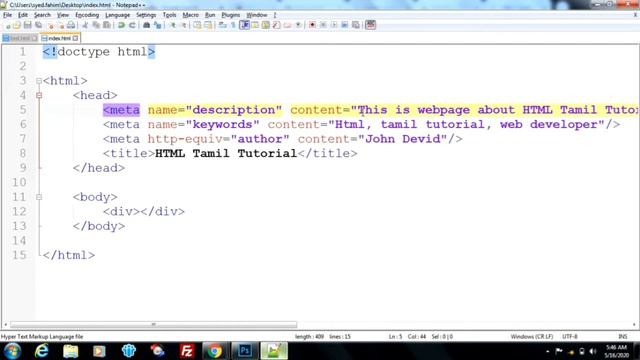Stop macro recording from the toolbar
This screenshot has width=640, height=360.
pyautogui.click(x=323, y=25)
